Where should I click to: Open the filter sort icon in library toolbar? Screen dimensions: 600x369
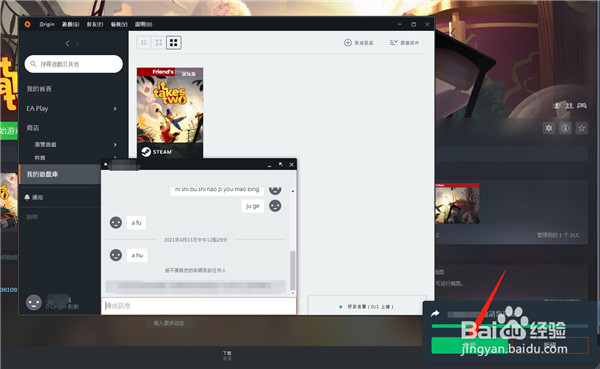tap(394, 42)
